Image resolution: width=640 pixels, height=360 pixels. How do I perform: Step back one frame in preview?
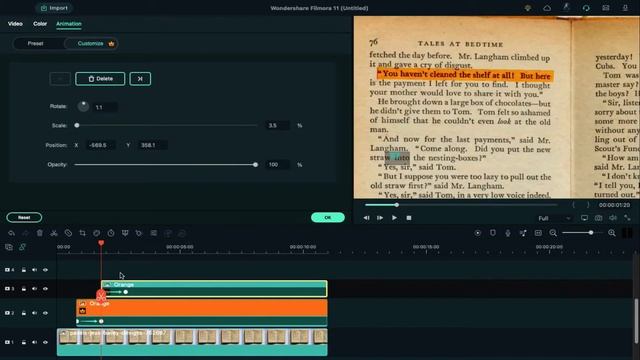point(367,218)
